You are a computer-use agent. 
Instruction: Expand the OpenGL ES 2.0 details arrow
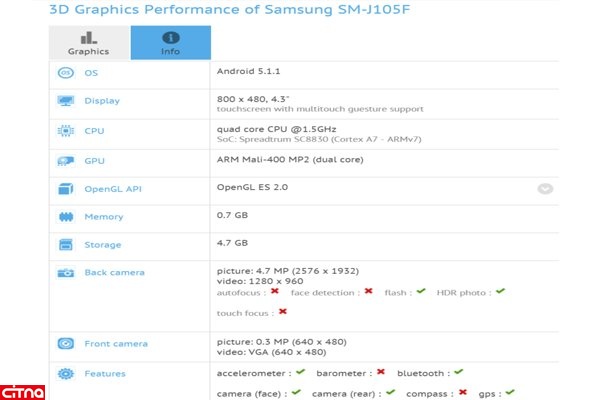coord(545,188)
